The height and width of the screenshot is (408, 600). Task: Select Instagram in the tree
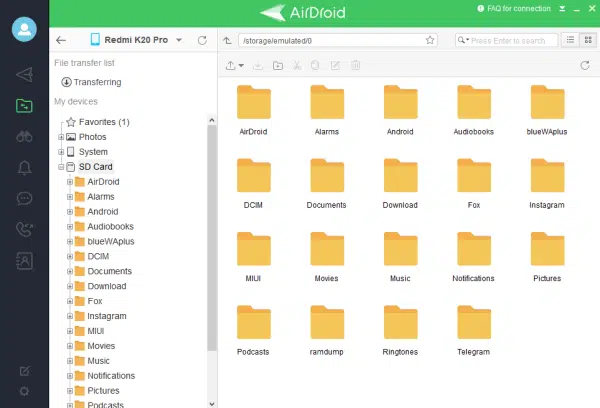(107, 316)
